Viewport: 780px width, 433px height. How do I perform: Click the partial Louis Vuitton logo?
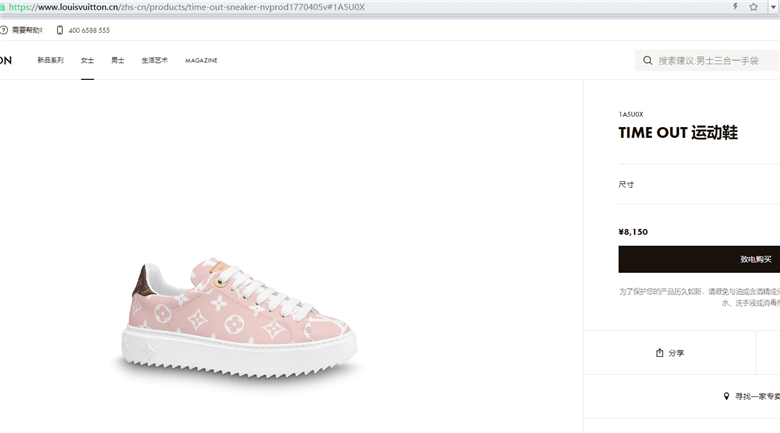click(5, 60)
